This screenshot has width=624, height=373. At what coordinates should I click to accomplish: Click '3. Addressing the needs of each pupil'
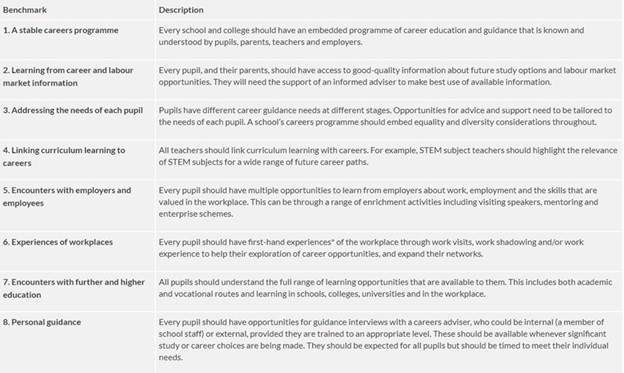(x=73, y=110)
